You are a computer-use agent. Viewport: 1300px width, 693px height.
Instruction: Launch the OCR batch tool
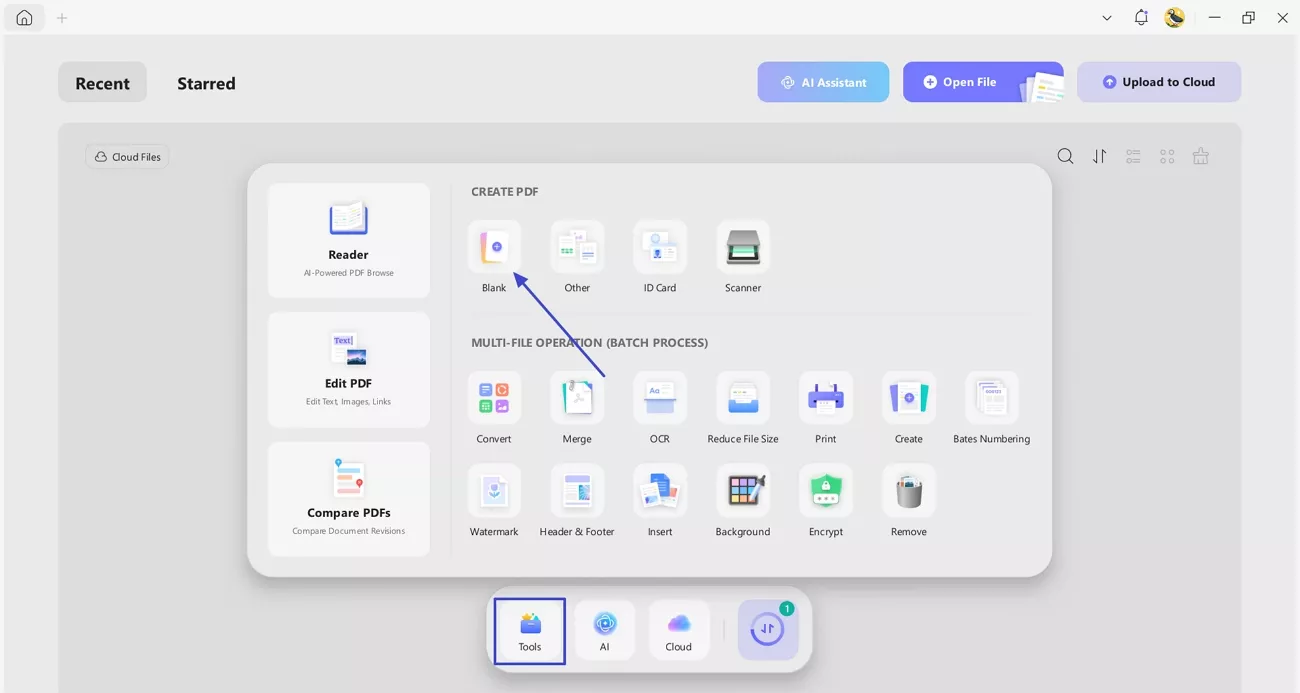pyautogui.click(x=660, y=399)
